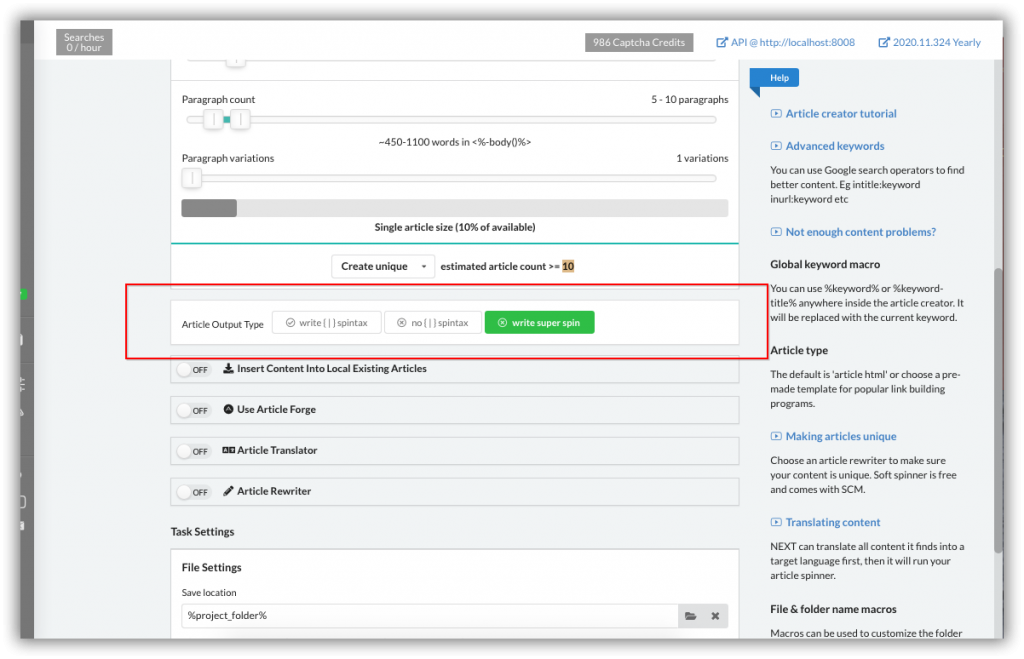Click the Save location input field
The width and height of the screenshot is (1024, 659).
pos(429,615)
